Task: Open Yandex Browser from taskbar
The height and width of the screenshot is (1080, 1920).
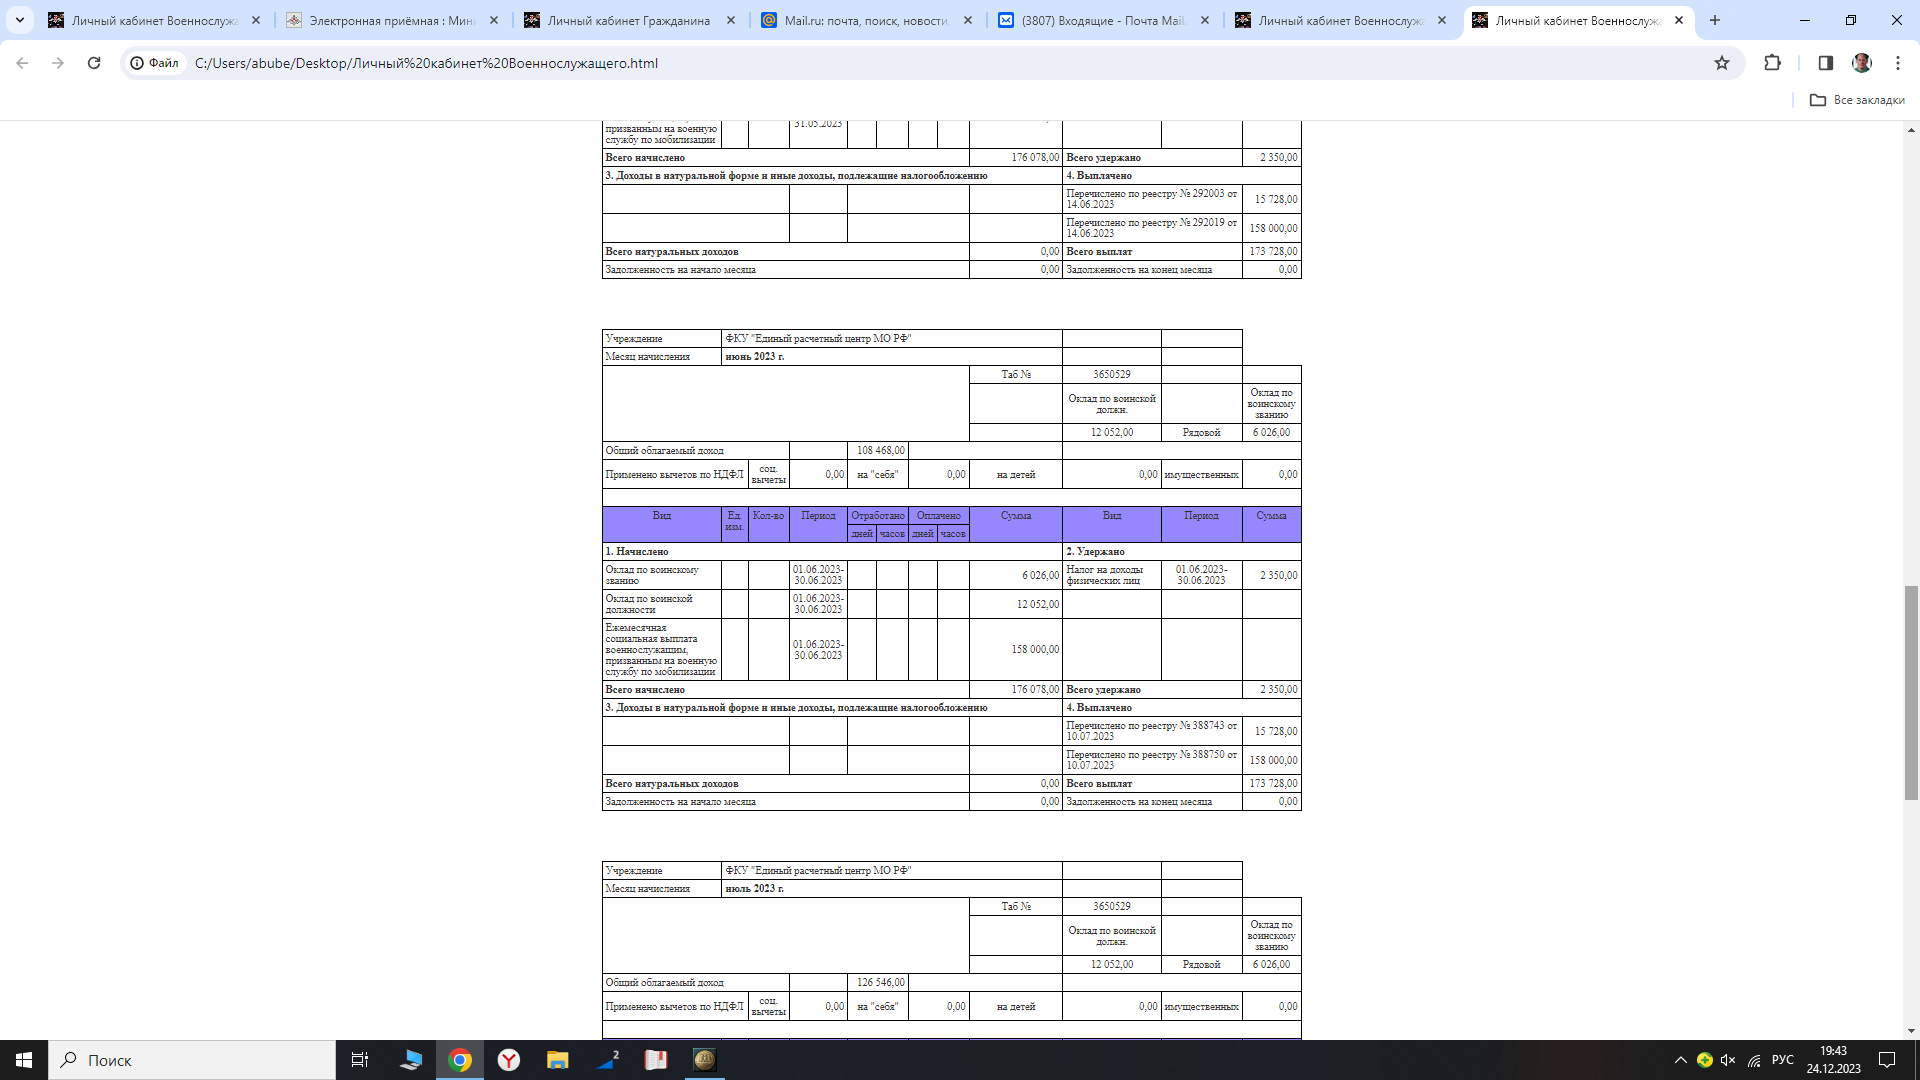Action: (x=509, y=1060)
